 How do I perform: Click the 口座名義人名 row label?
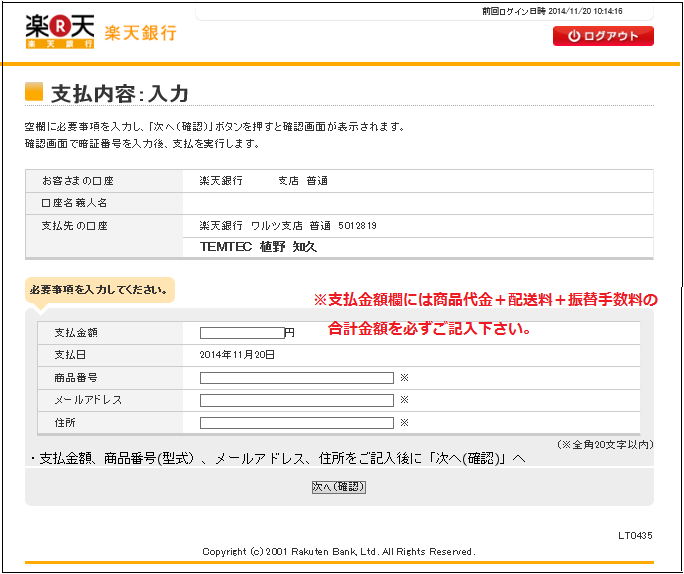pos(74,203)
